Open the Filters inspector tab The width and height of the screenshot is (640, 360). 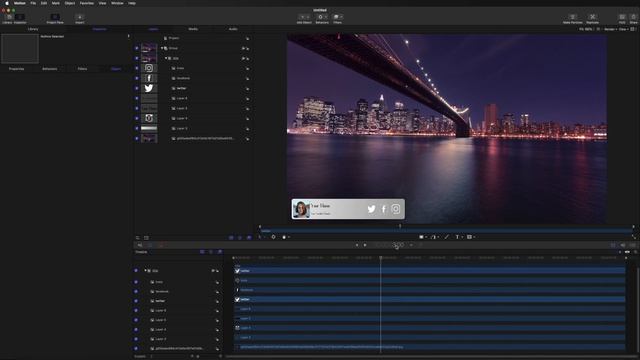click(82, 69)
